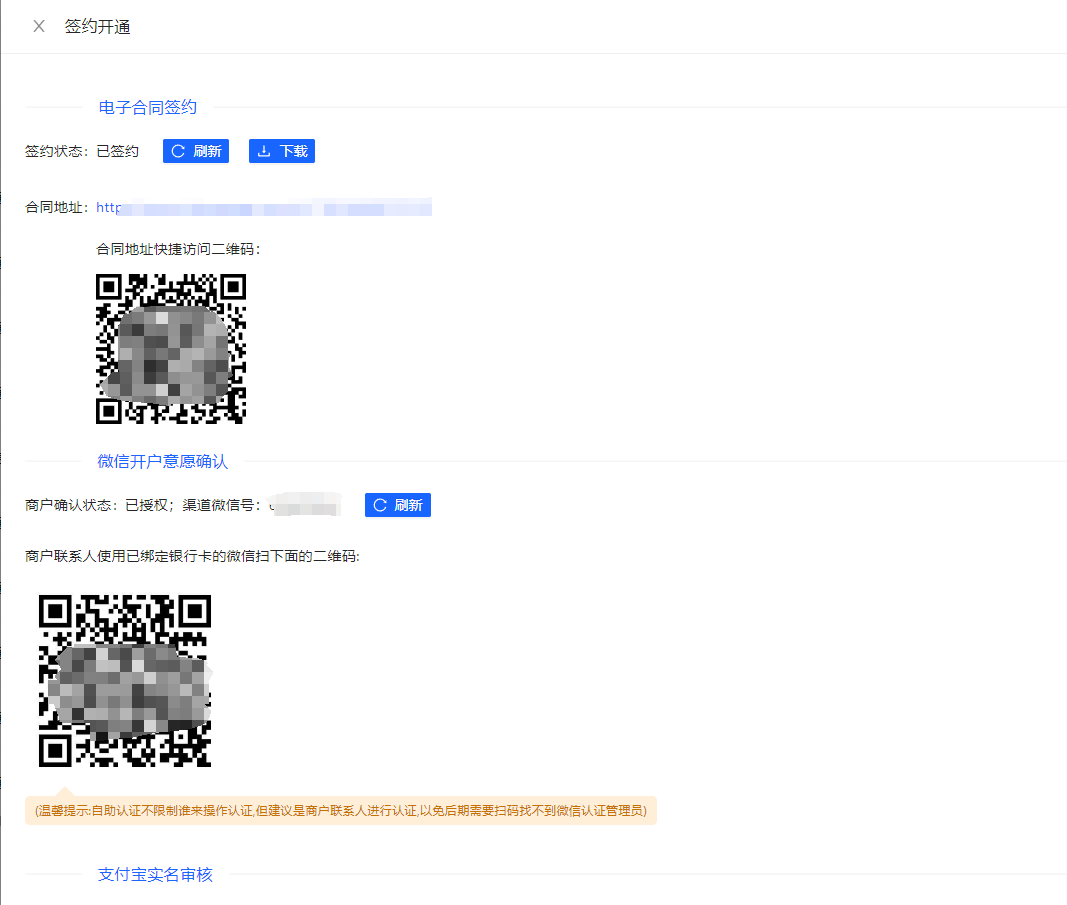Screen dimensions: 1067x905
Task: Click the 签约状态 label
Action: click(x=57, y=151)
